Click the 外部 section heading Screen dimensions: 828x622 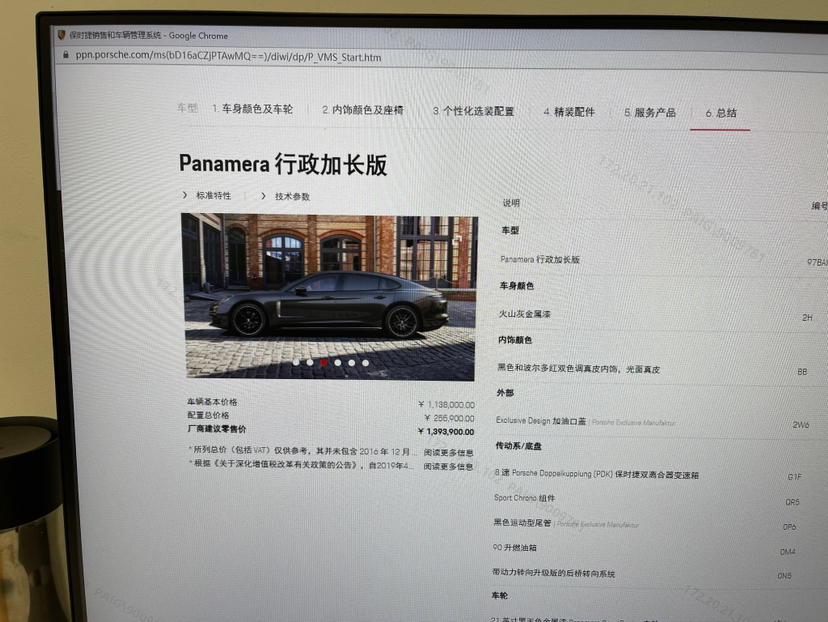(505, 393)
